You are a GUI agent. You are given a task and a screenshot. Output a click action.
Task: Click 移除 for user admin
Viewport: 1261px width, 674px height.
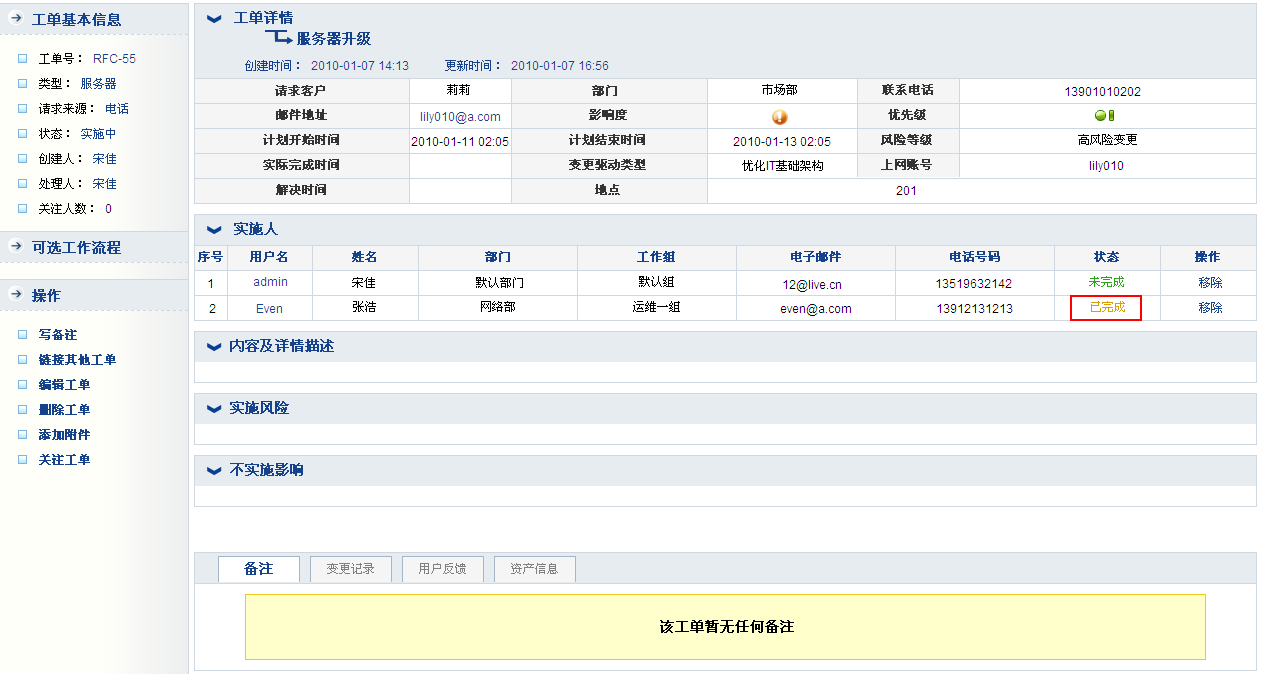[1210, 283]
